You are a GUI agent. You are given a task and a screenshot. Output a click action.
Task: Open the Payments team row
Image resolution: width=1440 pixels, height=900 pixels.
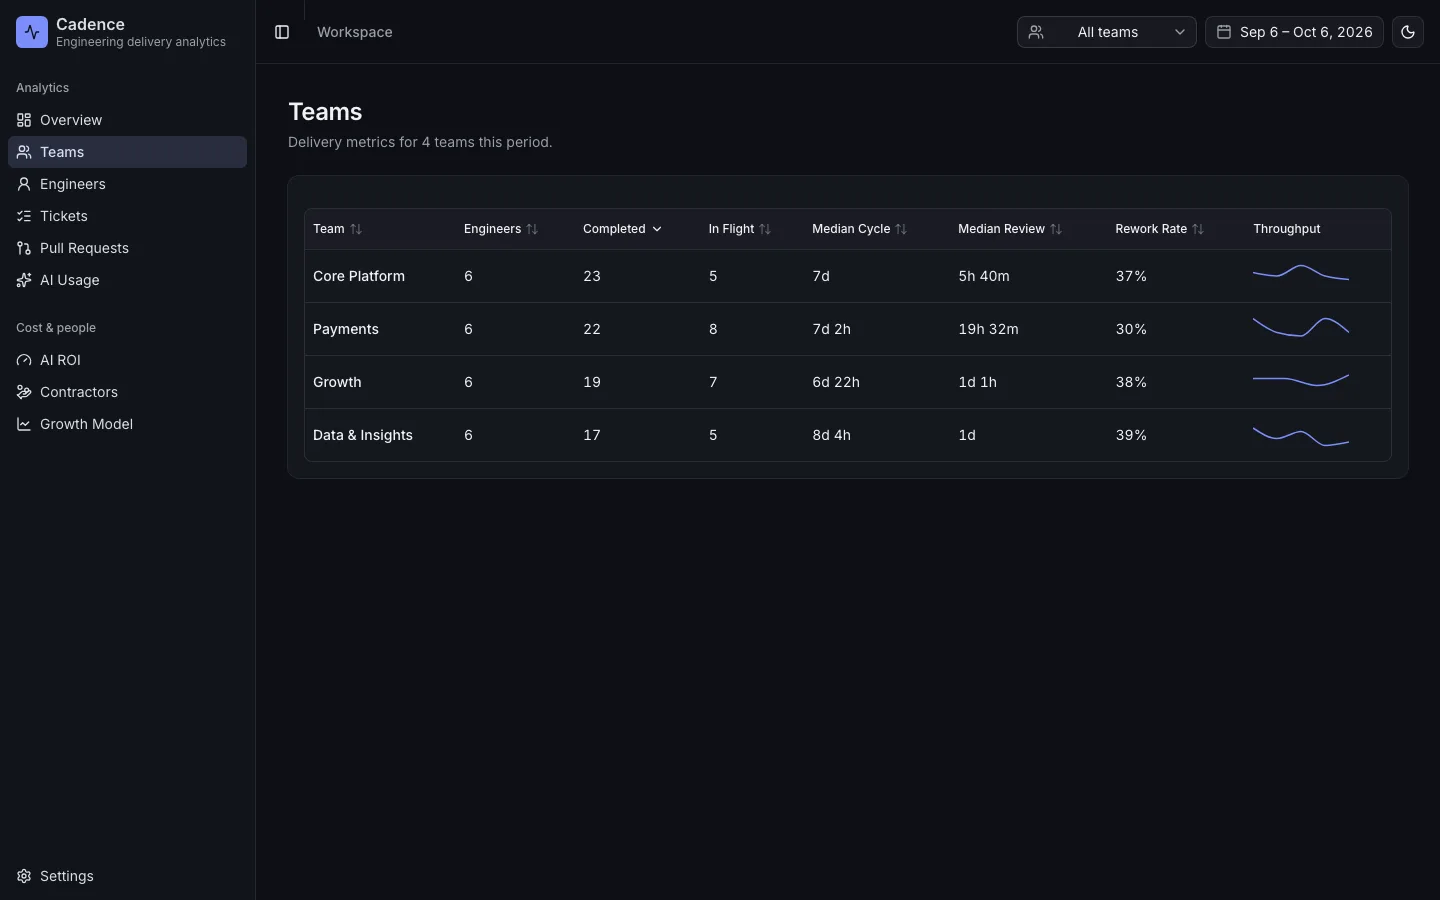848,329
